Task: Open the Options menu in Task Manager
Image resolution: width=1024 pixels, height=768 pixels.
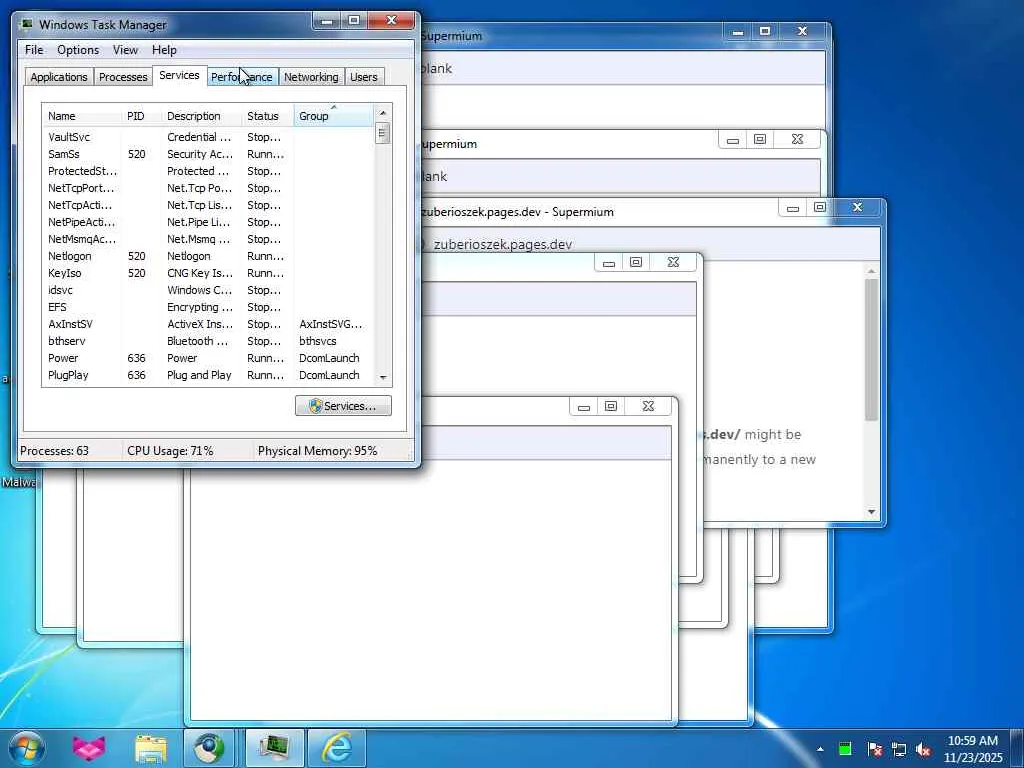Action: point(78,50)
